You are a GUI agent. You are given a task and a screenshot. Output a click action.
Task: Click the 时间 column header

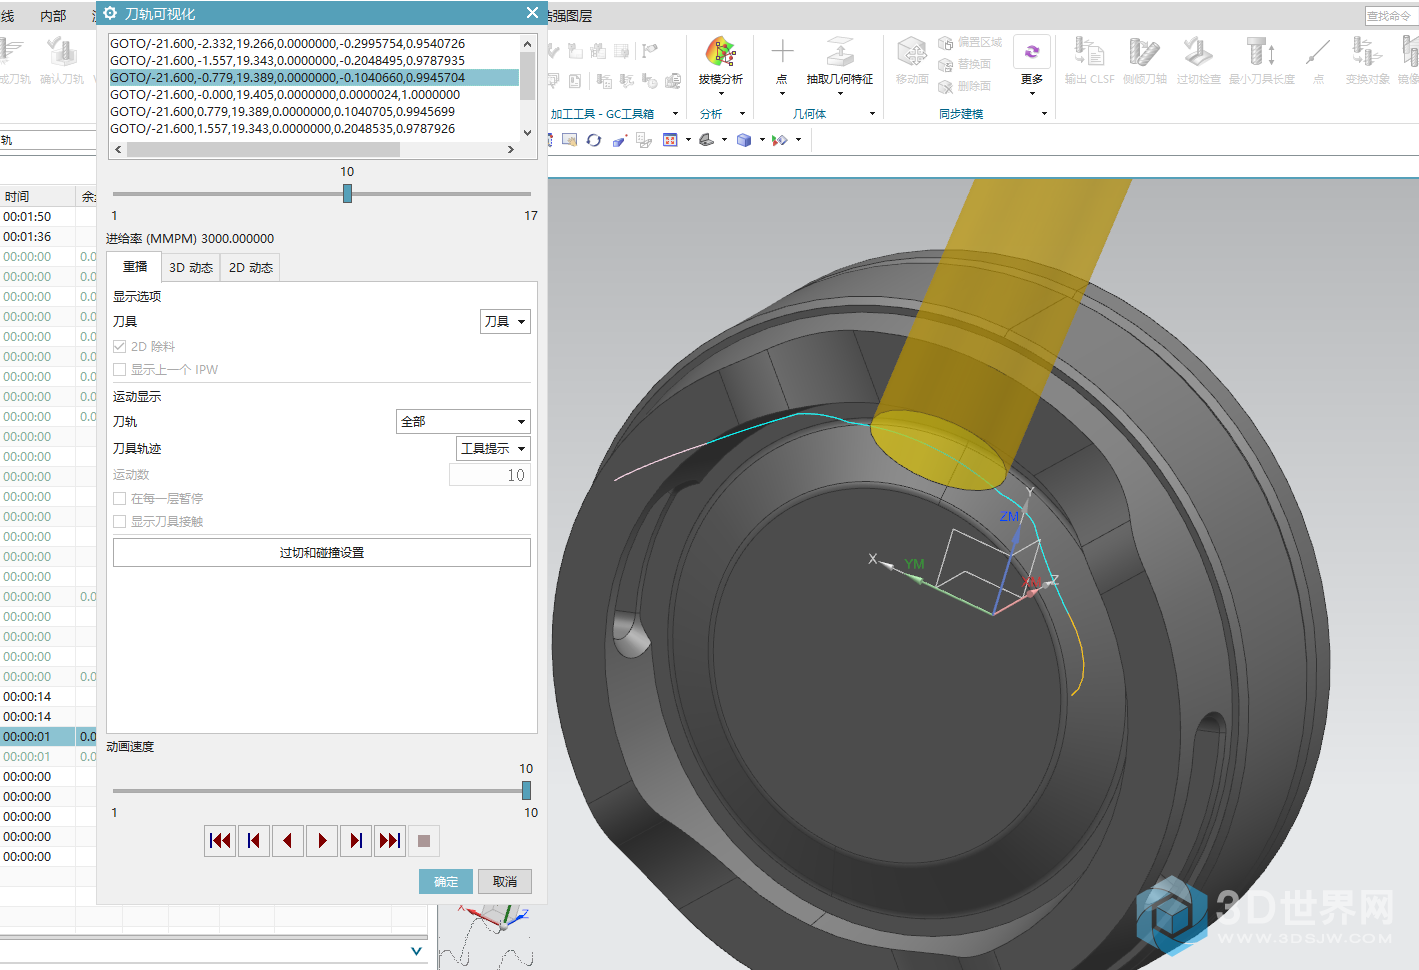coord(38,196)
